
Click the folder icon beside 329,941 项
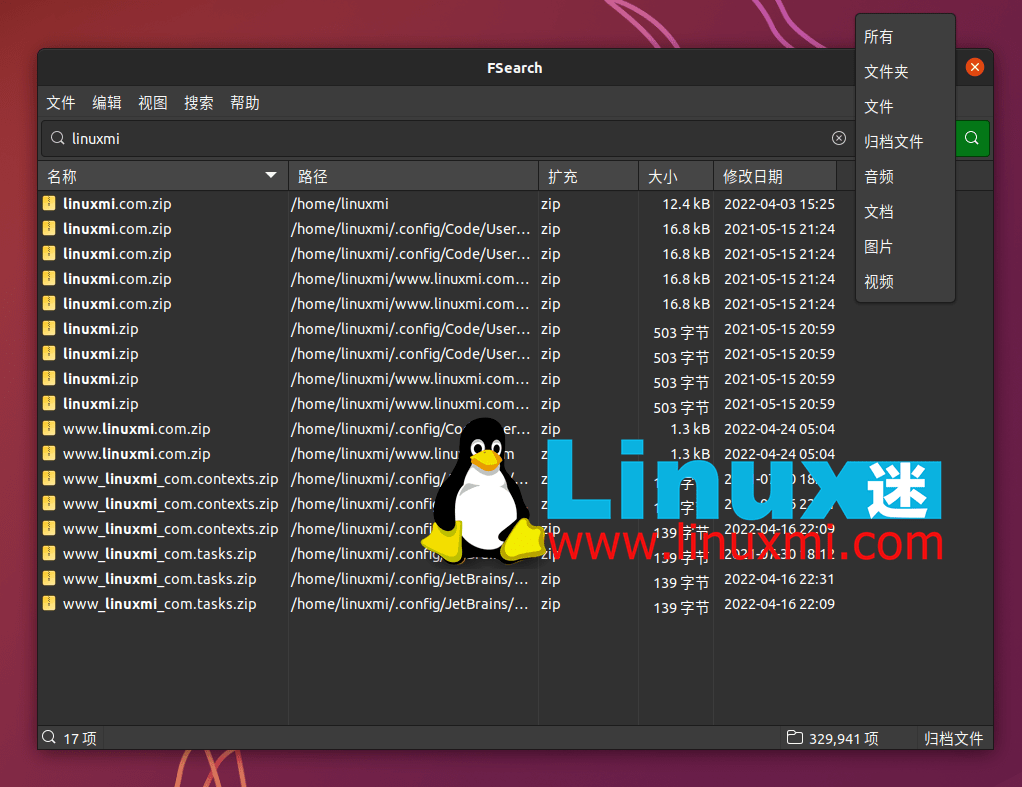point(795,737)
